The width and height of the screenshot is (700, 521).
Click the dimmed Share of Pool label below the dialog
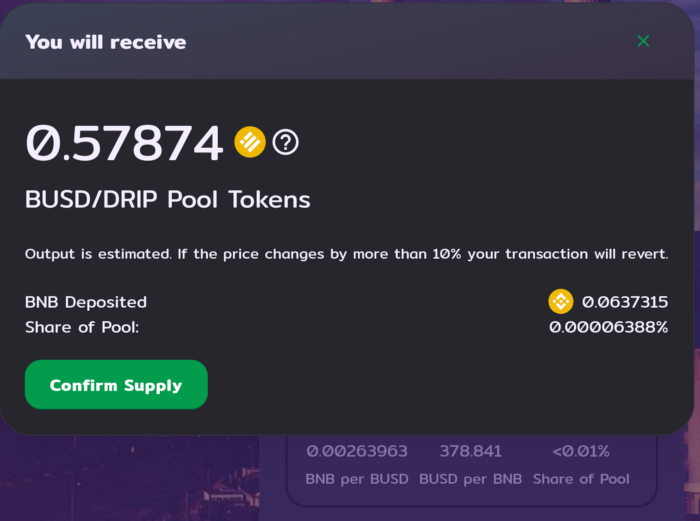pyautogui.click(x=581, y=479)
